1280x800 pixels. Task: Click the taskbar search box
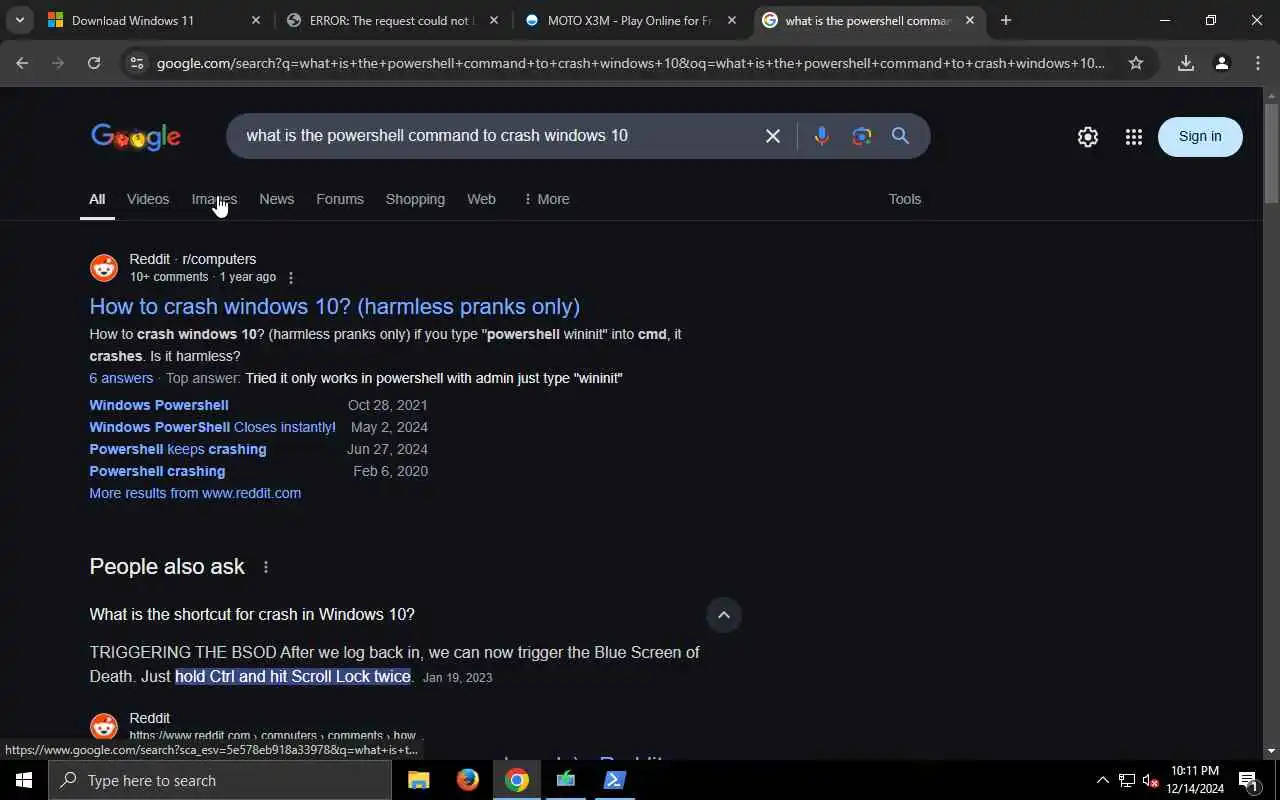point(220,780)
